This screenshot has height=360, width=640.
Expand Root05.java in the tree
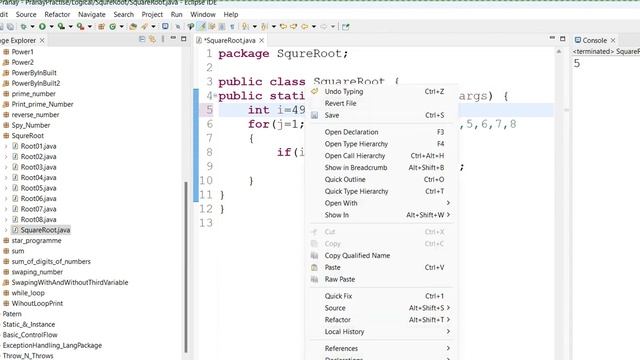coord(6,188)
